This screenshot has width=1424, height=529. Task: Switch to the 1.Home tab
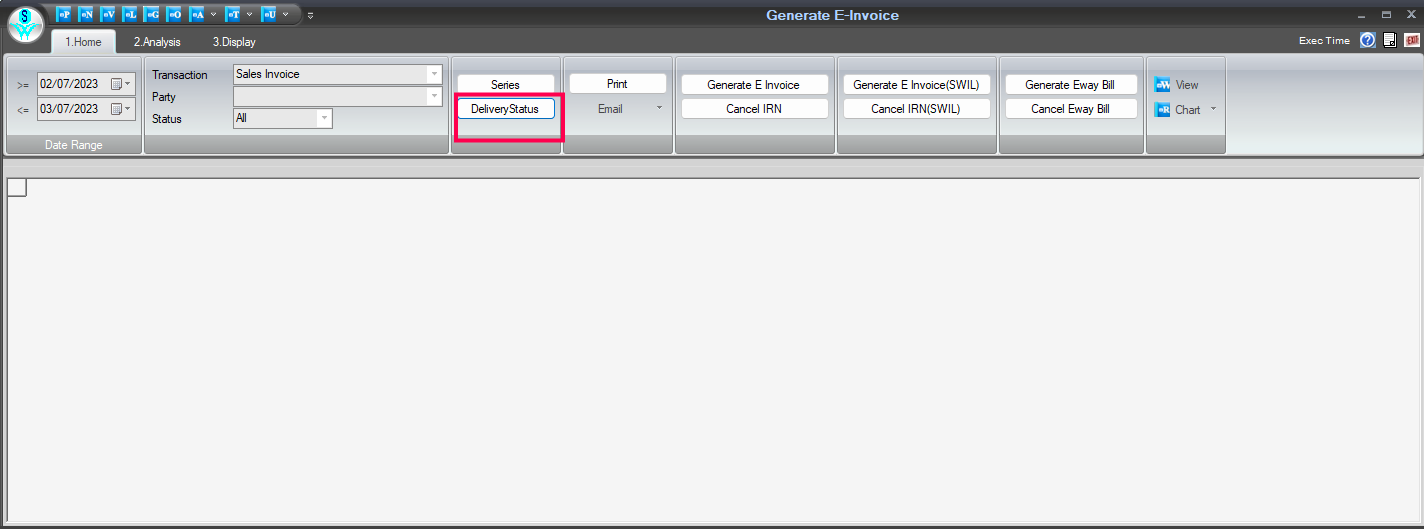(83, 42)
